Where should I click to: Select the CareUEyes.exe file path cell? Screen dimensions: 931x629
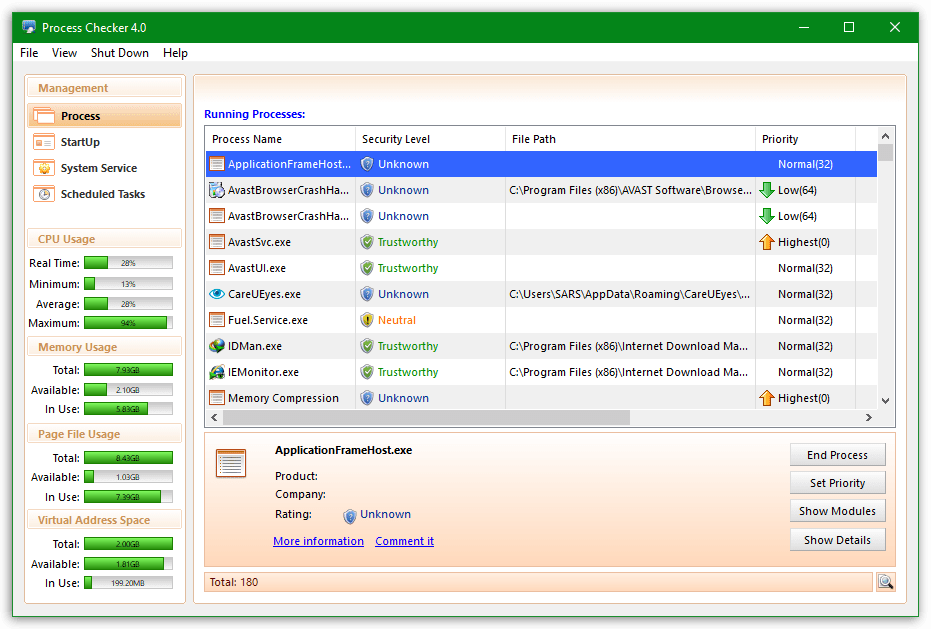[x=629, y=294]
